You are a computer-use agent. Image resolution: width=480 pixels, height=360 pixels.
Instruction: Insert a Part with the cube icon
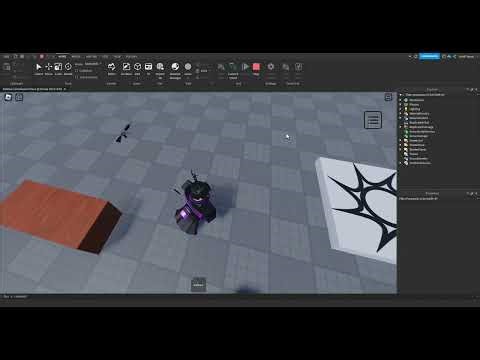(x=137, y=68)
